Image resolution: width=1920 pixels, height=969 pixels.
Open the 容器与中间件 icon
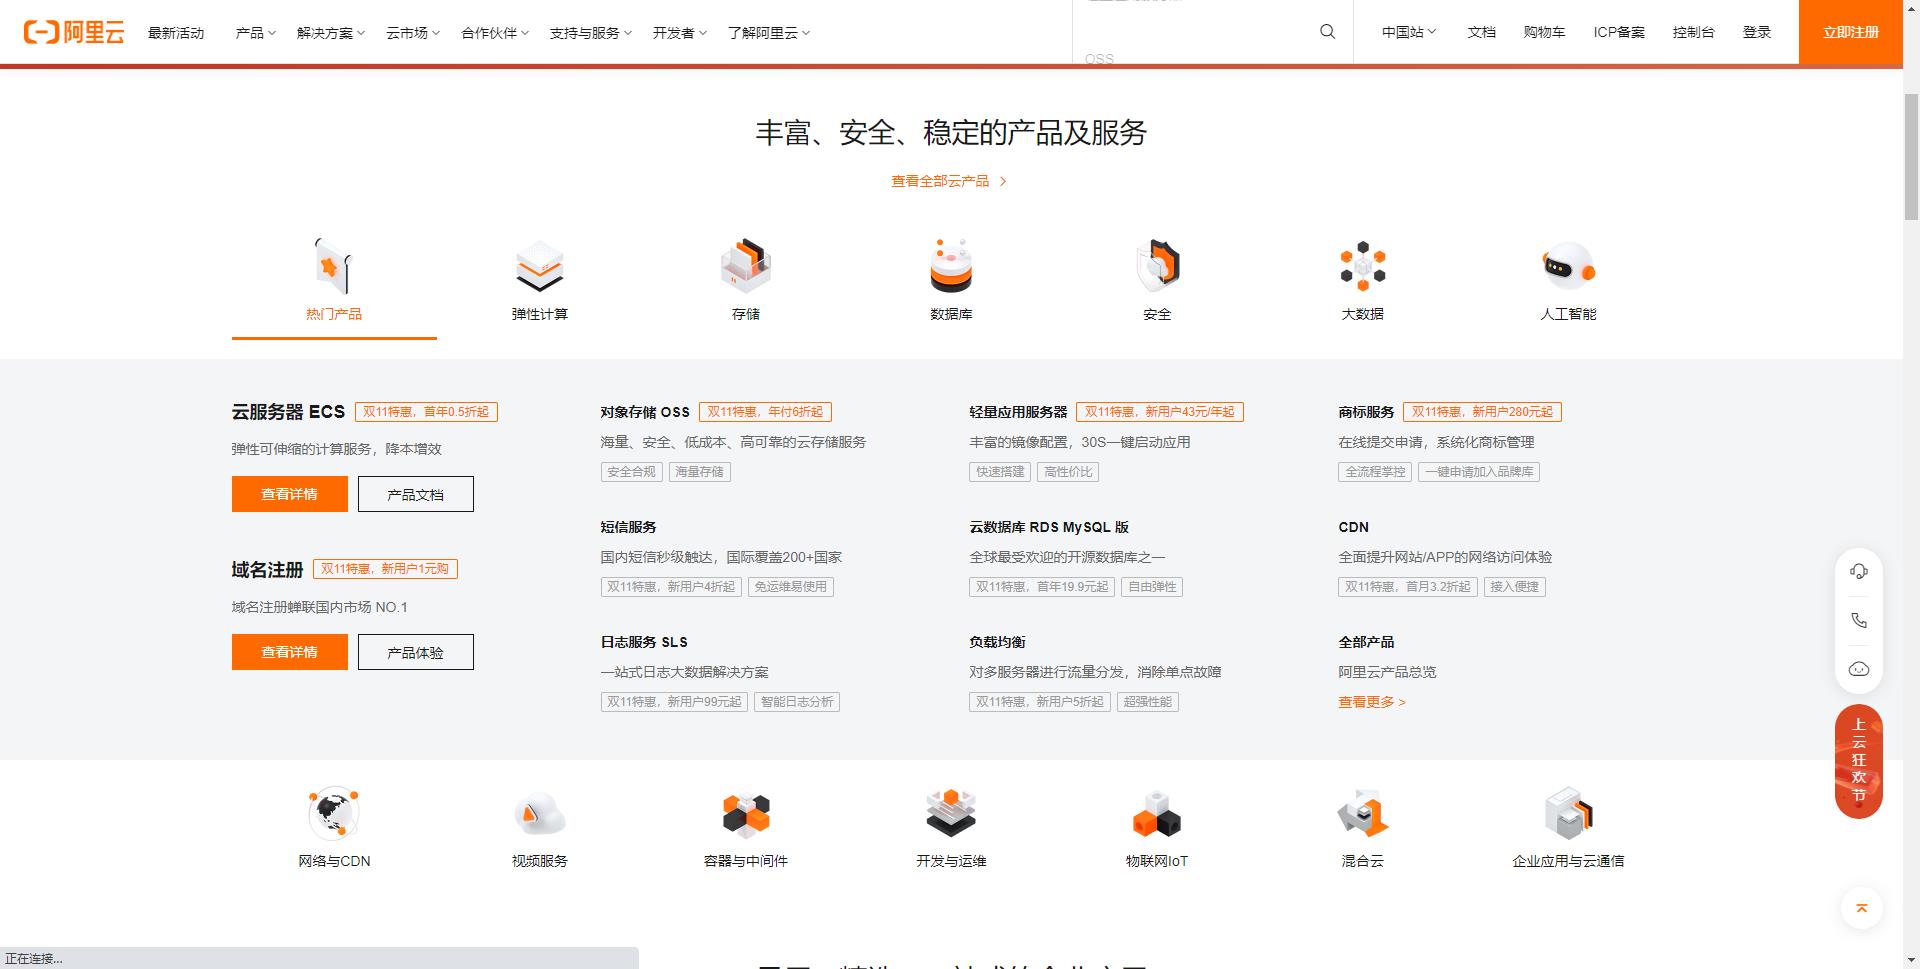coord(746,813)
